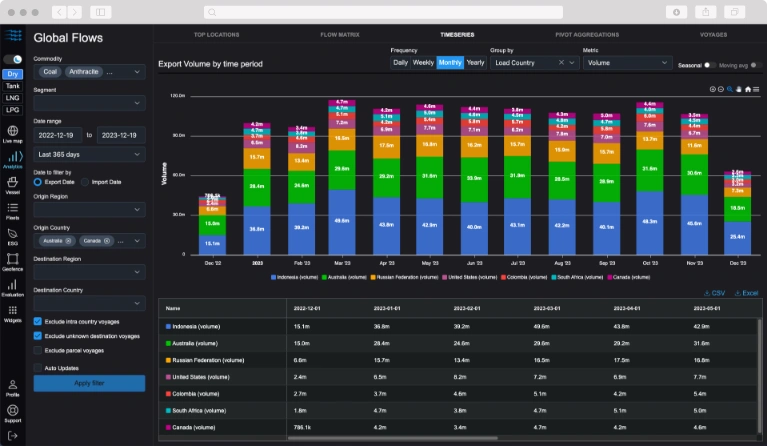Click the browser share icon
The width and height of the screenshot is (767, 446).
[x=705, y=12]
